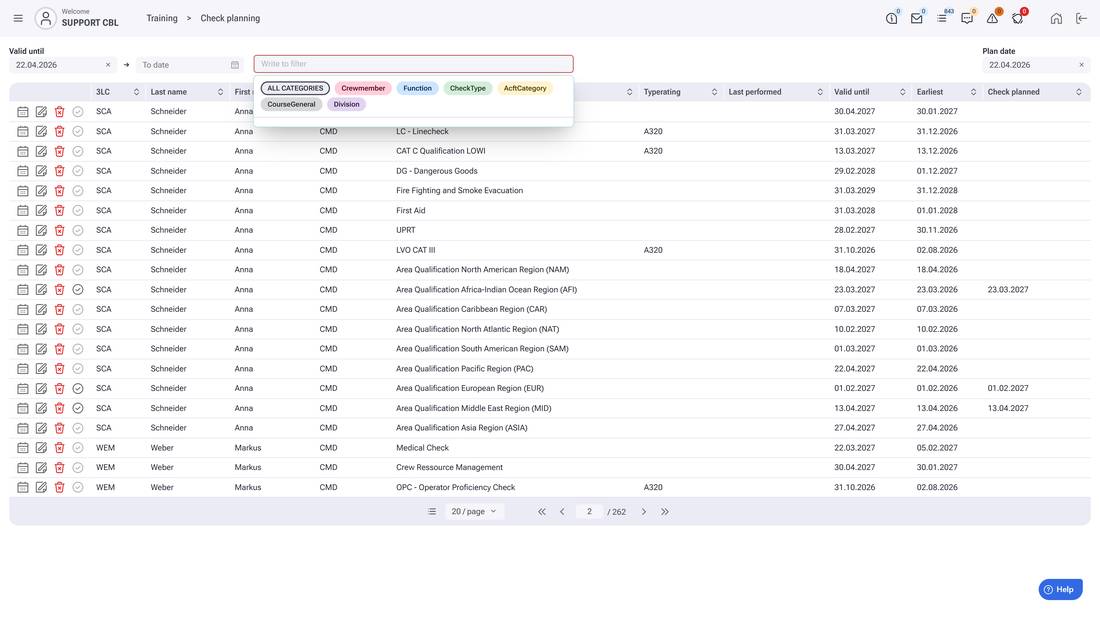Edit the First Aid row
The width and height of the screenshot is (1100, 619).
(x=41, y=211)
